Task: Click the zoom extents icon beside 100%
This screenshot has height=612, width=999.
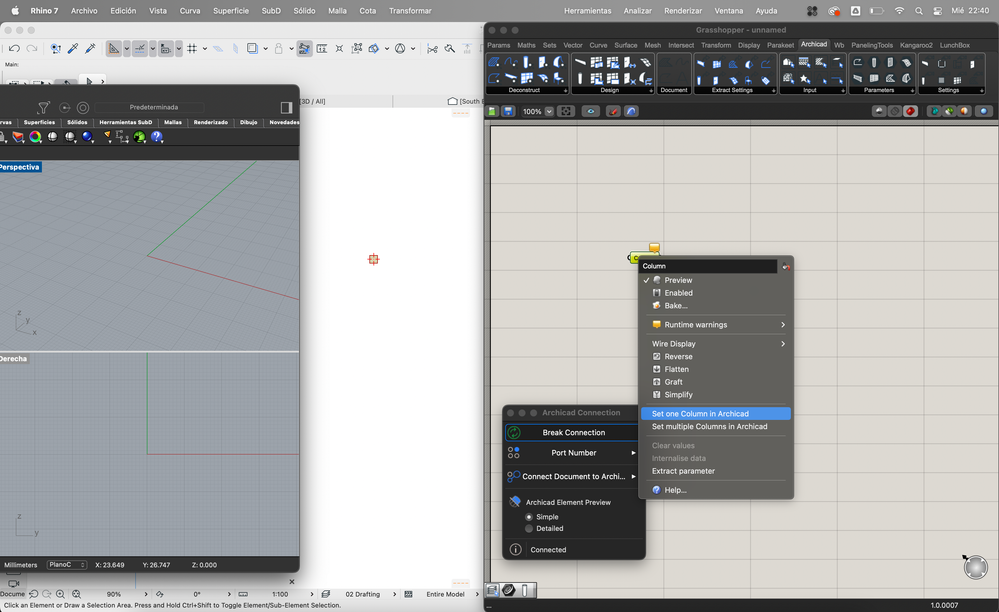Action: [x=565, y=111]
